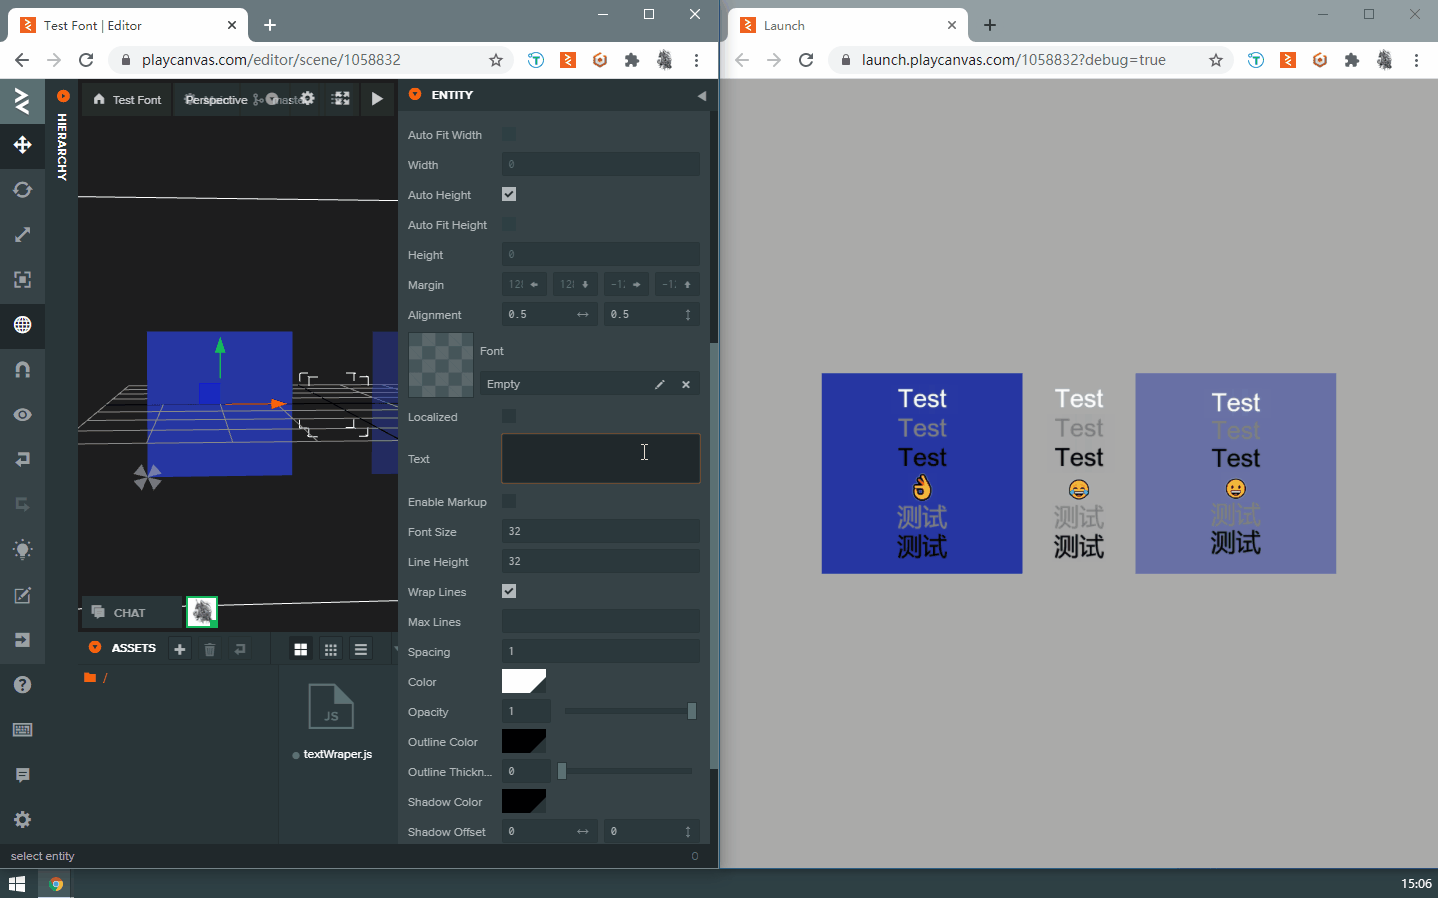Expand the Hierarchy panel

[62, 97]
